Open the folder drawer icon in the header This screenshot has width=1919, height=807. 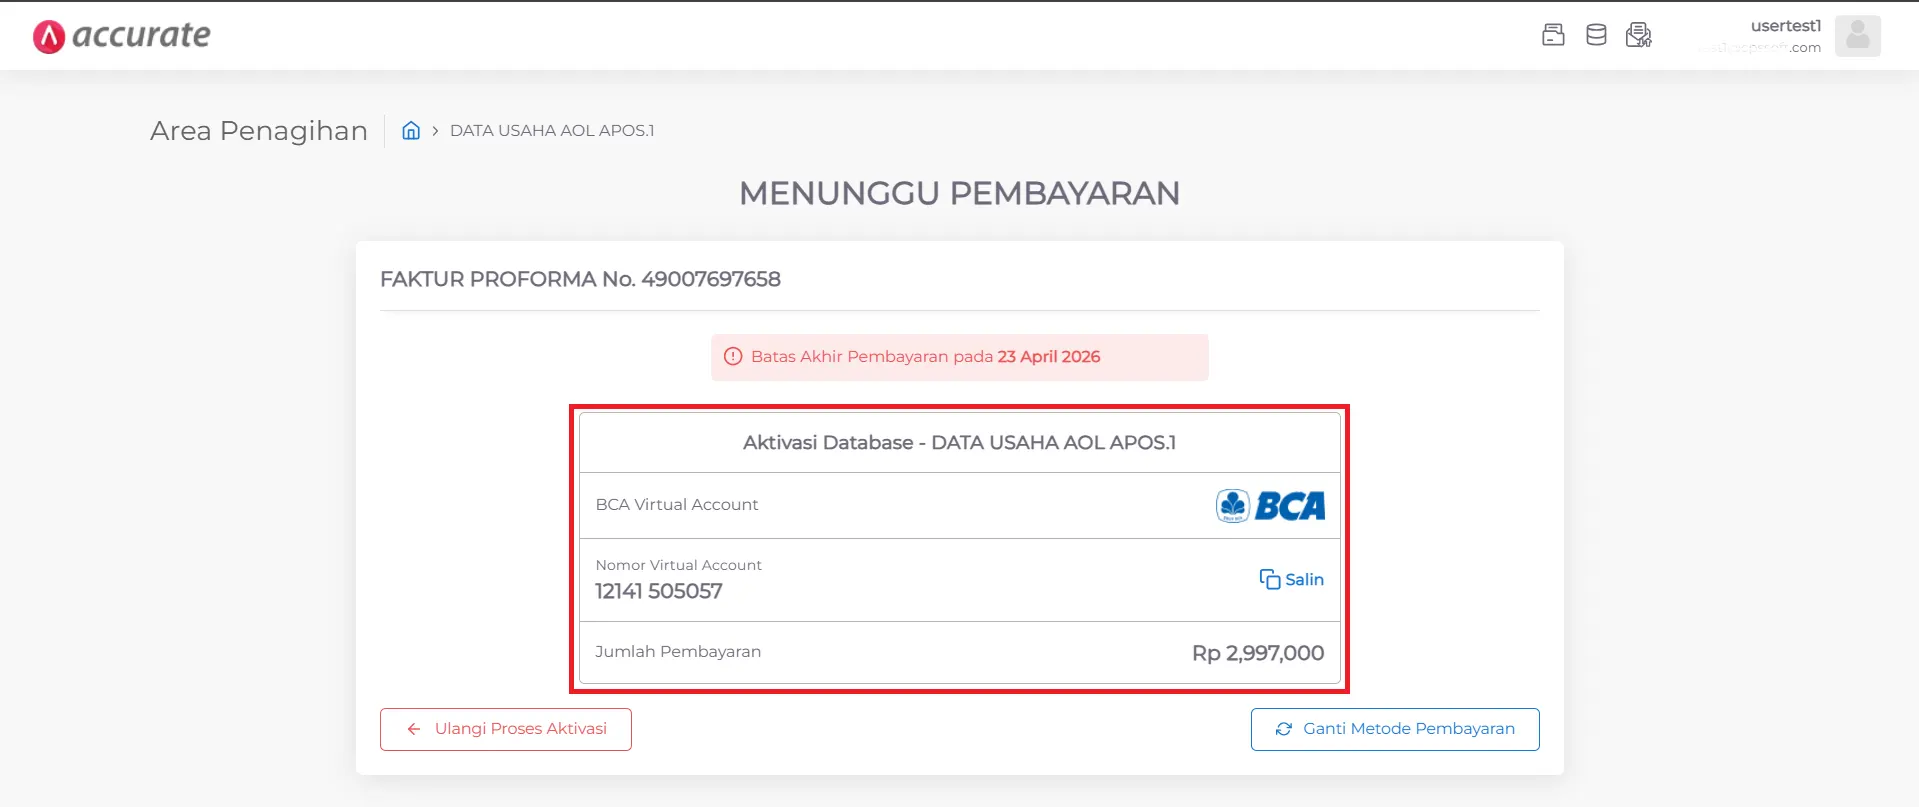pyautogui.click(x=1553, y=35)
